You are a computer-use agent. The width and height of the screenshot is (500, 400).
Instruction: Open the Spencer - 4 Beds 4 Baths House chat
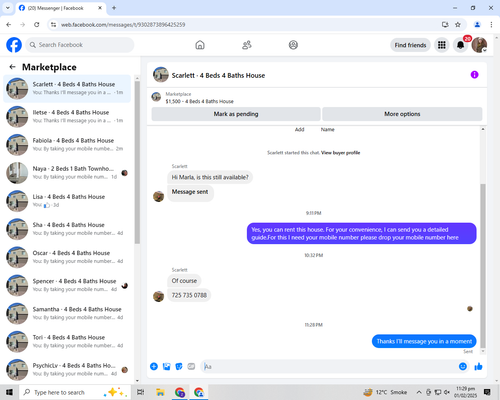pos(67,285)
